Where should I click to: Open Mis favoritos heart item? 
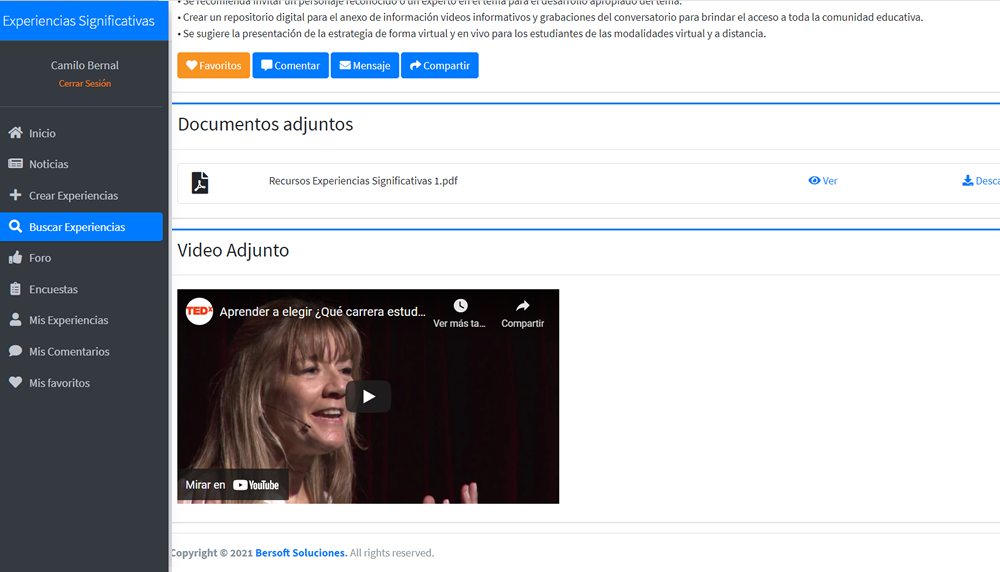coord(59,383)
